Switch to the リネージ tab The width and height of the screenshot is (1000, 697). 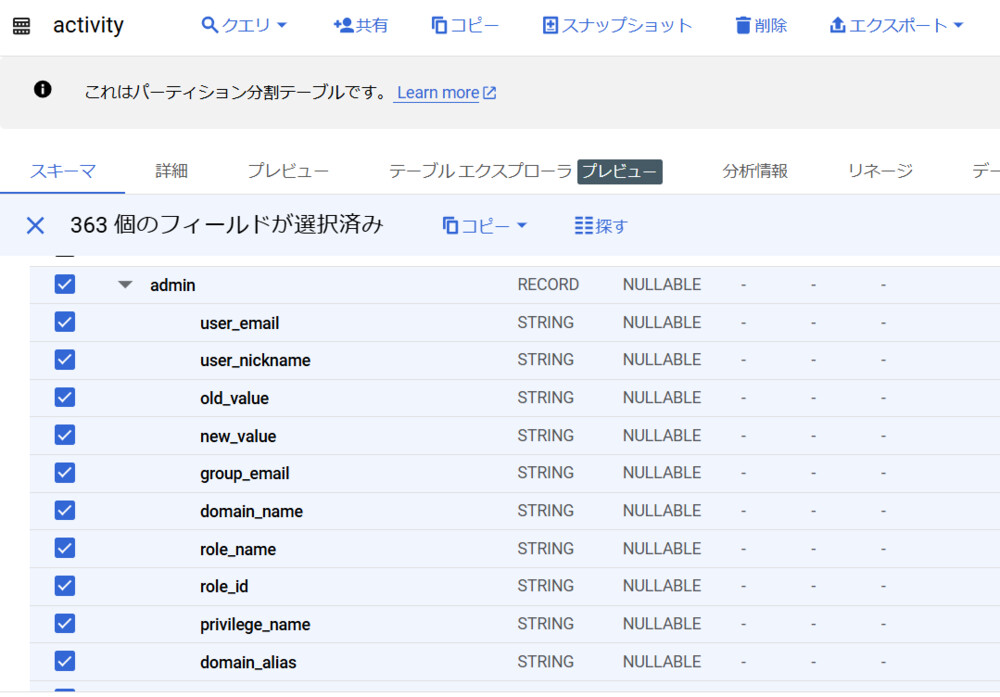tap(880, 171)
